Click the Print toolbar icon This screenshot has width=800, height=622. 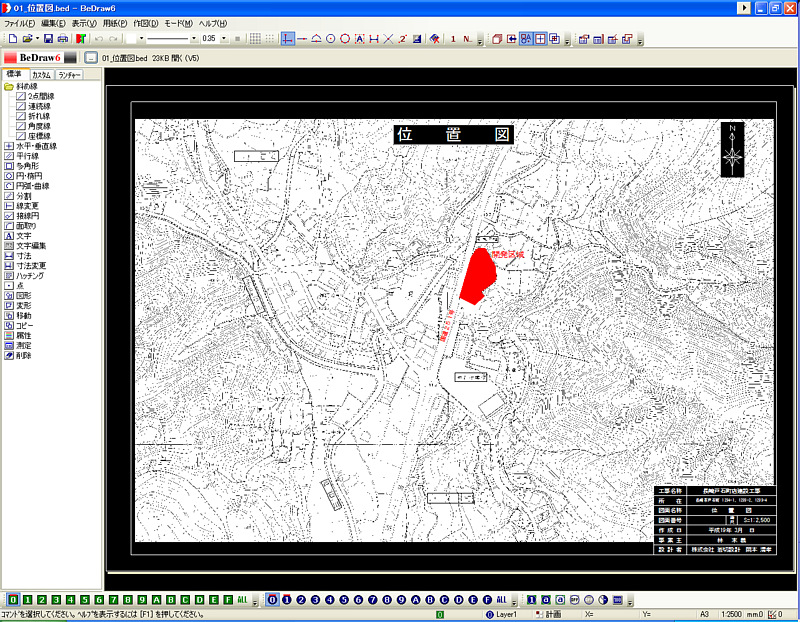pyautogui.click(x=62, y=38)
